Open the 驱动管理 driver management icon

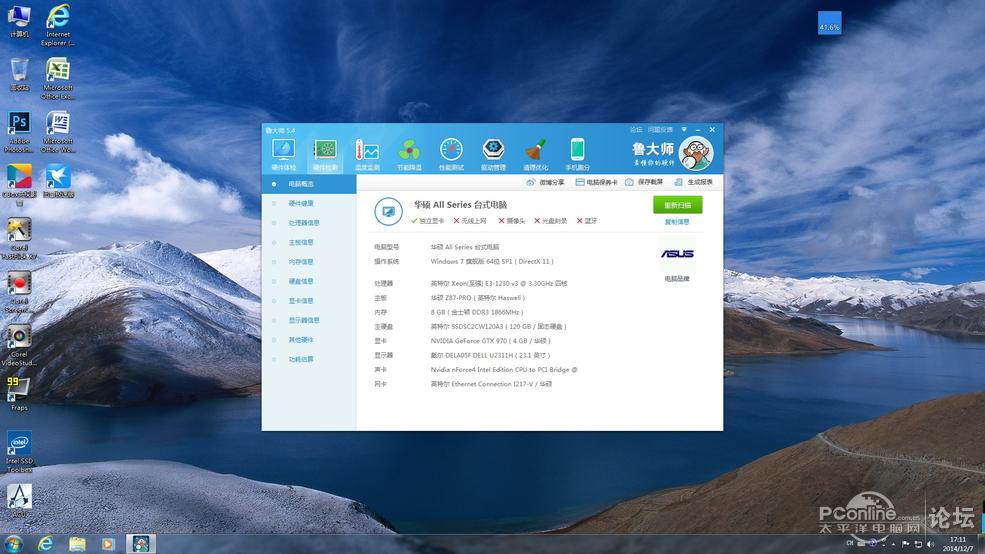[x=493, y=155]
